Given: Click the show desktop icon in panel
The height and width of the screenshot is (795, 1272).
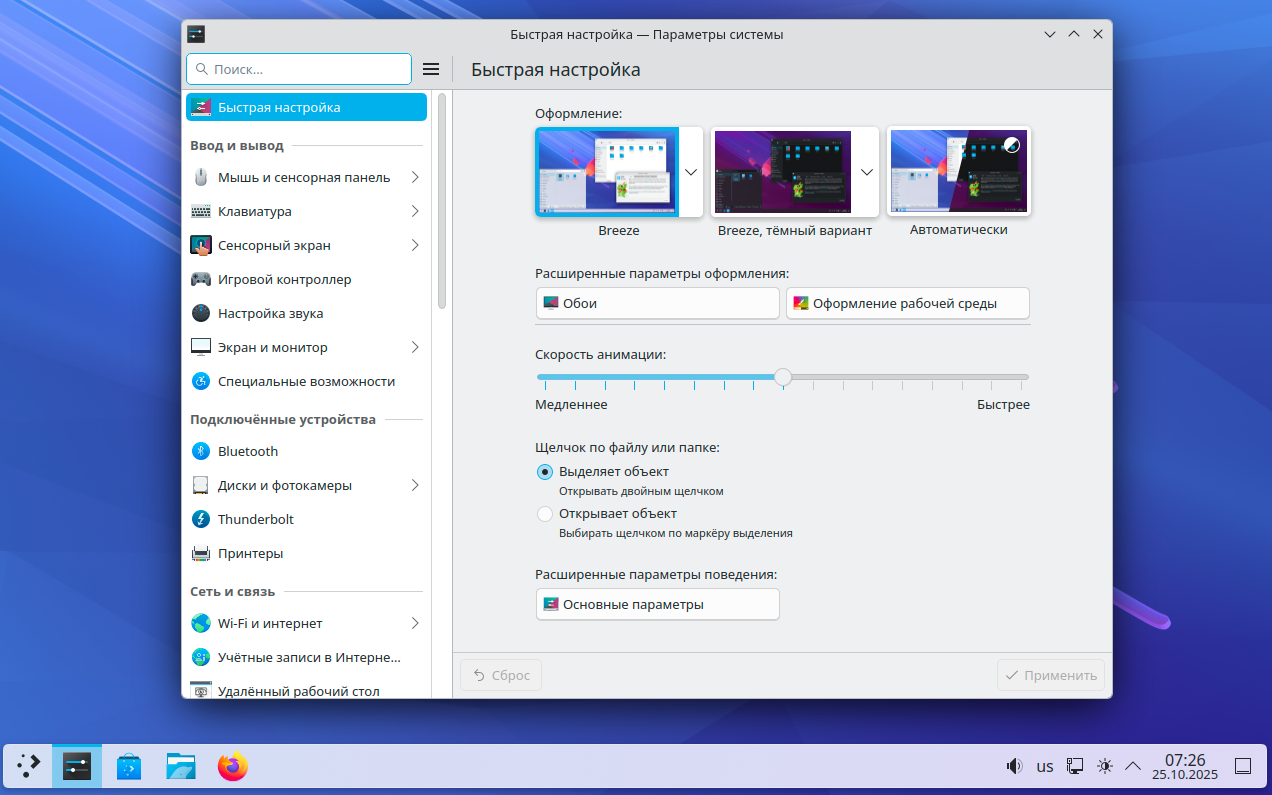Looking at the screenshot, I should [x=1243, y=766].
